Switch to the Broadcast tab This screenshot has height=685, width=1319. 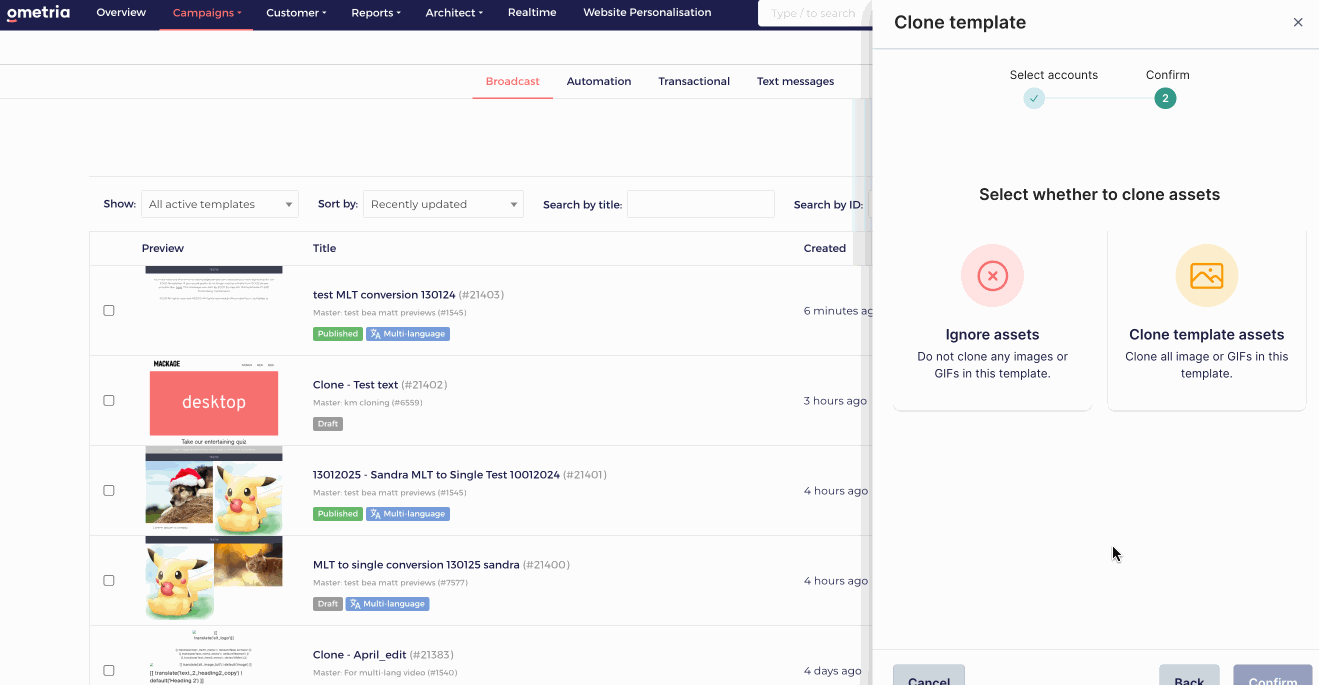pos(512,82)
